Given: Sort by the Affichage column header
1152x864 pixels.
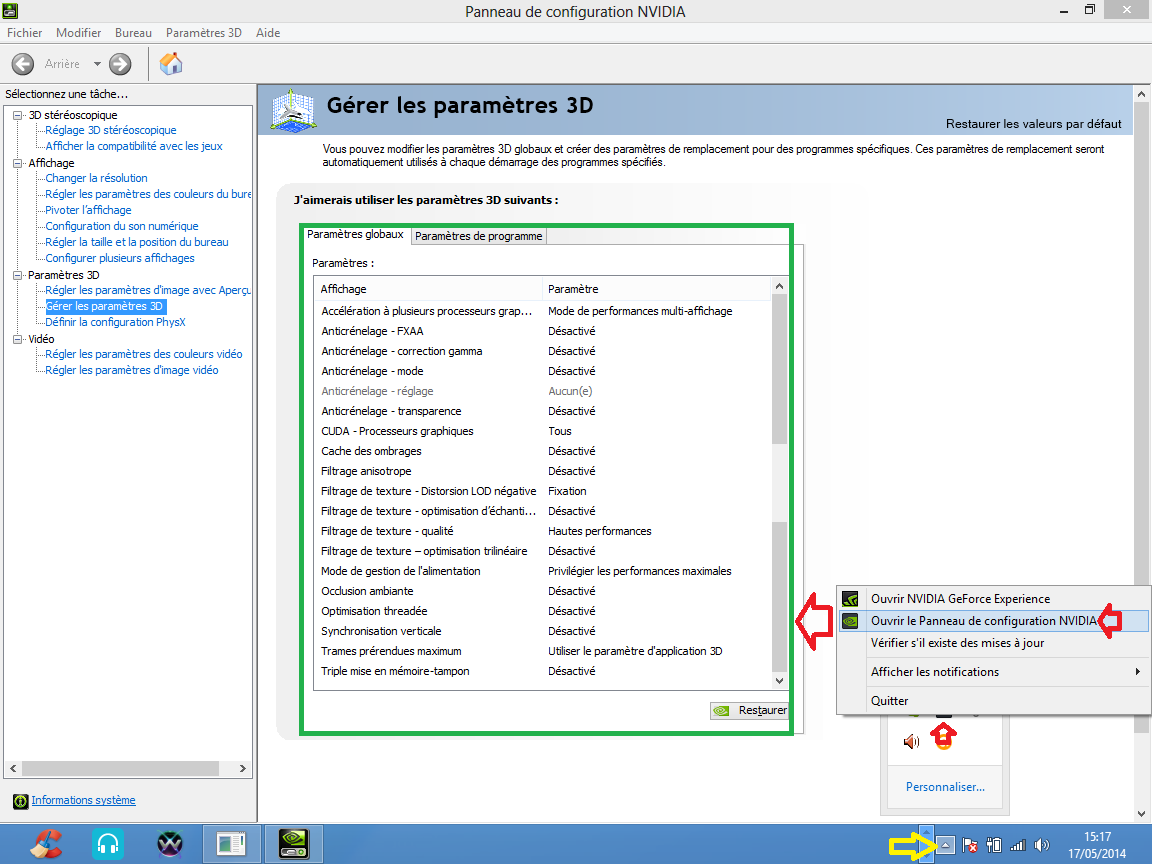Looking at the screenshot, I should click(428, 289).
